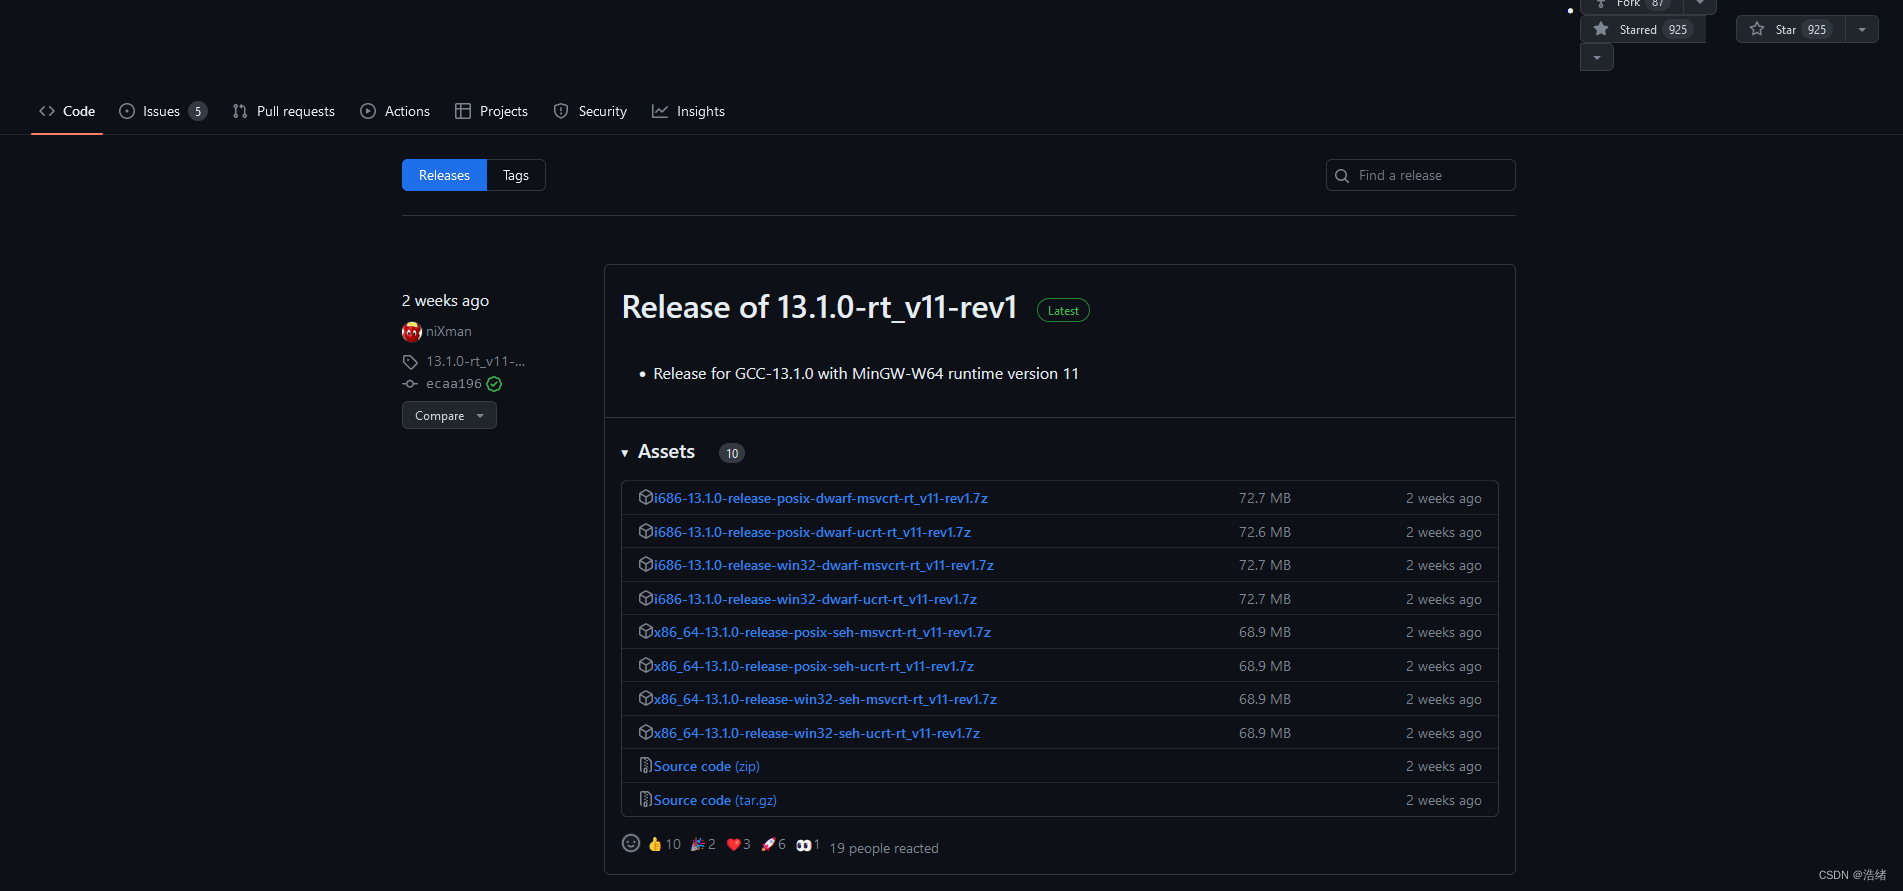Click the rocket reaction emoji

768,845
